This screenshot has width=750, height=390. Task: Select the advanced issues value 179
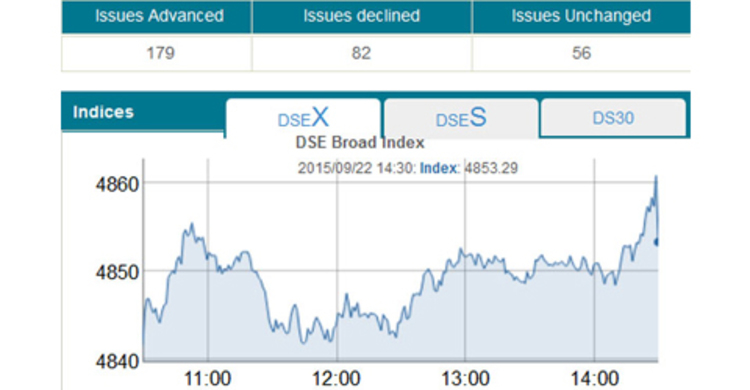(160, 53)
